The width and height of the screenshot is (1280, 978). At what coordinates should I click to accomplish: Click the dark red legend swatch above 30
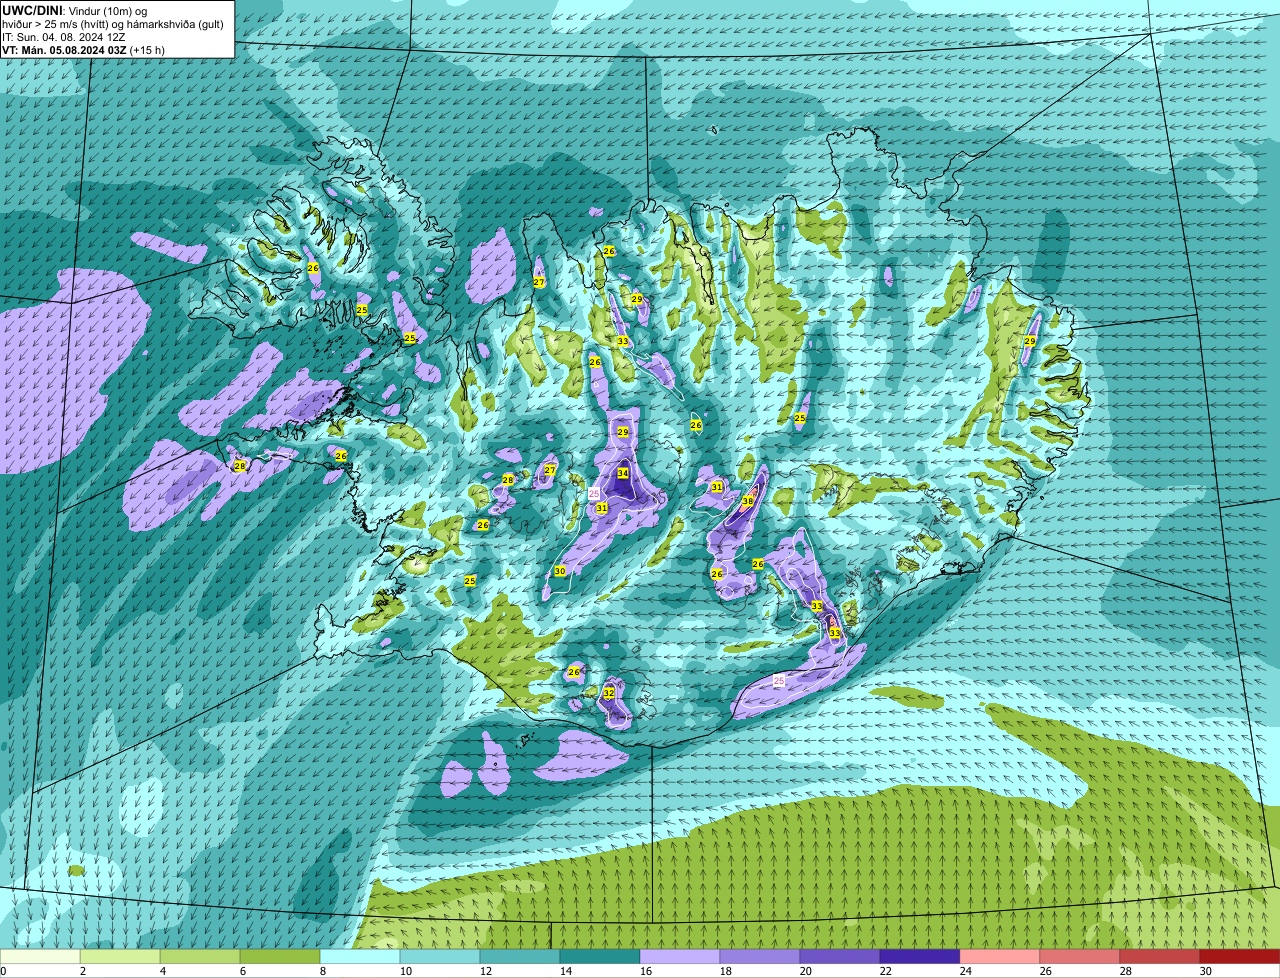click(x=1240, y=957)
